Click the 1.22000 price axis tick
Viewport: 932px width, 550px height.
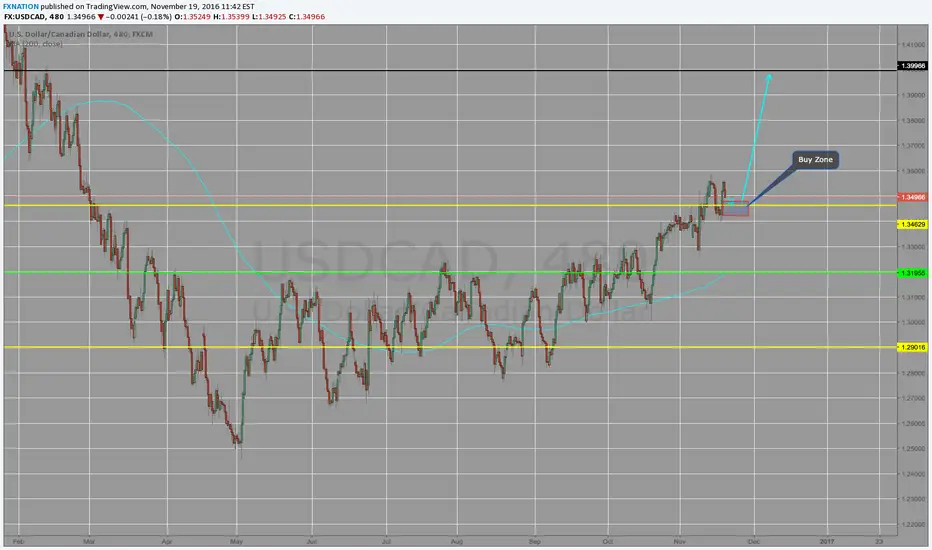coord(913,524)
